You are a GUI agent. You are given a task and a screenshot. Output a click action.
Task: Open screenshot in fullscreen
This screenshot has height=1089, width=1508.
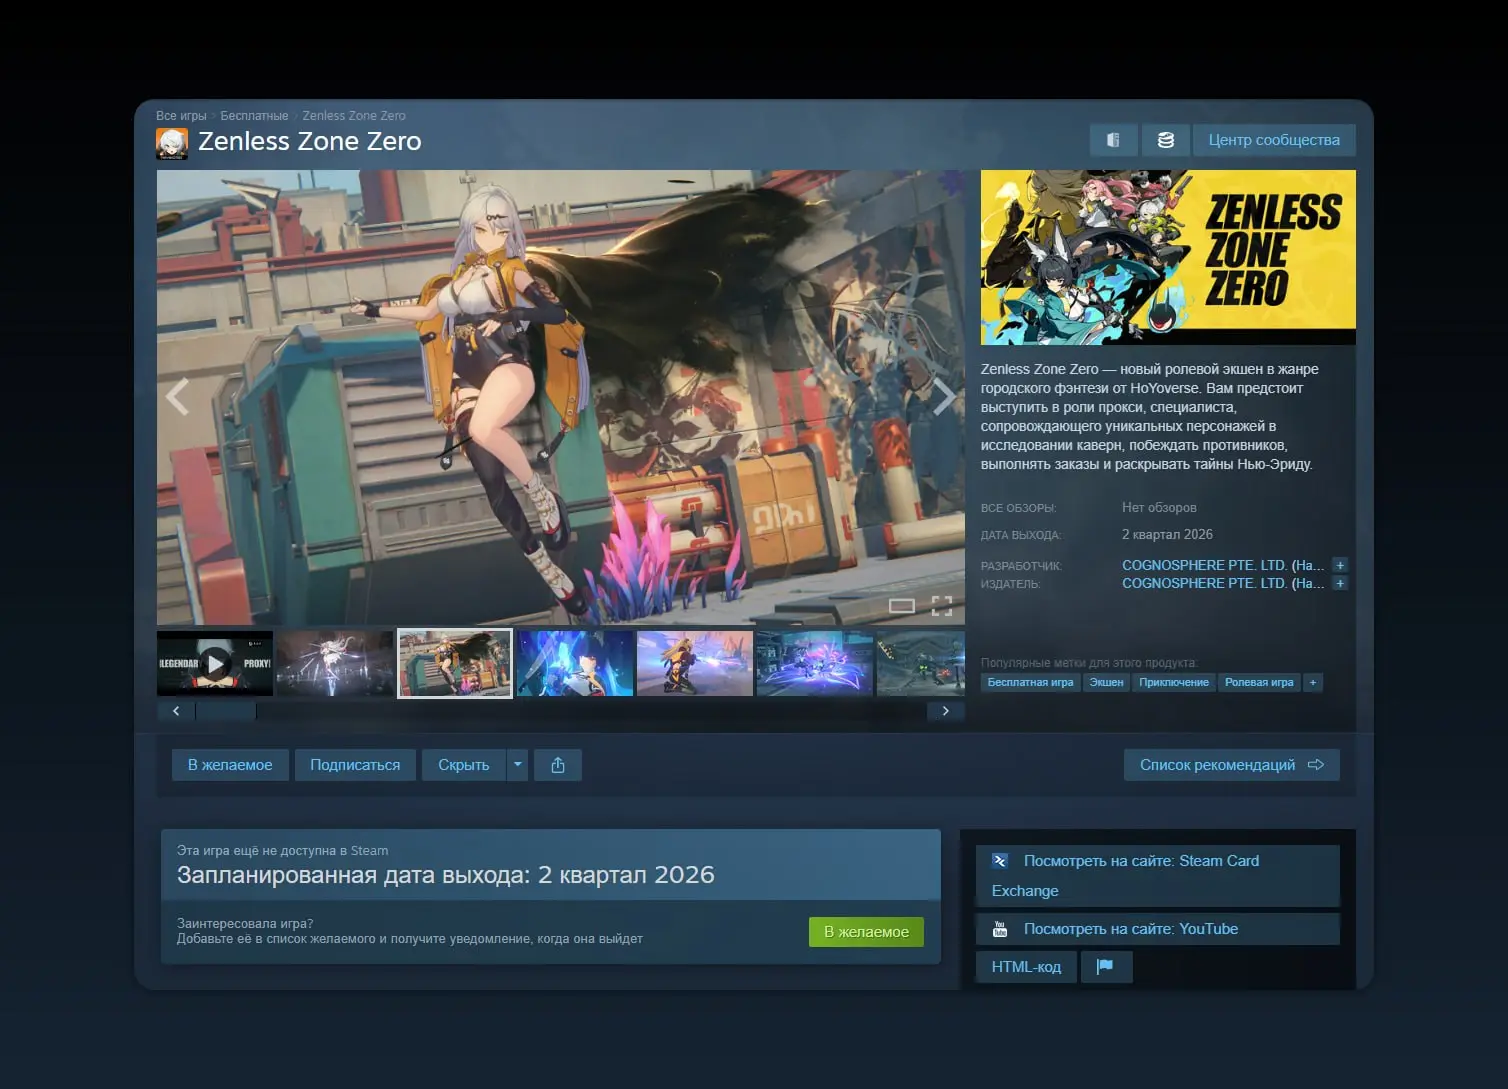(x=942, y=606)
